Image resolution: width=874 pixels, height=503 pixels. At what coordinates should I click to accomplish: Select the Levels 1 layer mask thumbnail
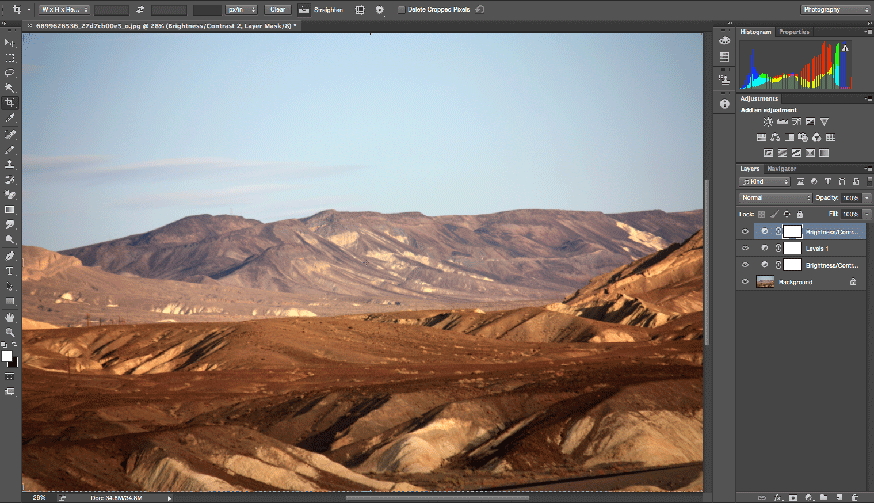pos(792,248)
